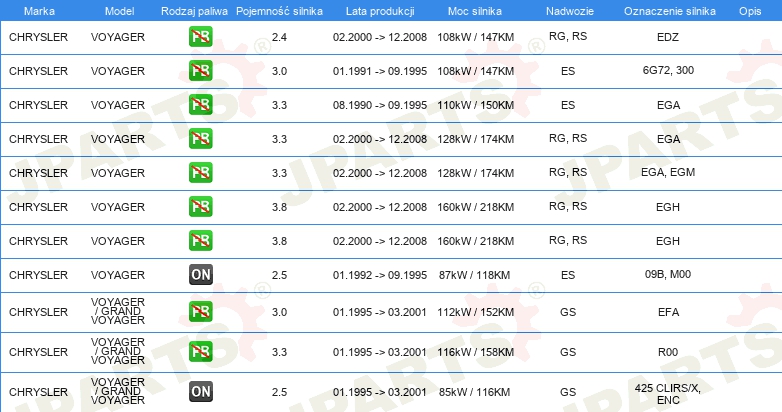
Task: Click CHRYSLER in the 425 CLIRS/X row
Action: pyautogui.click(x=38, y=392)
